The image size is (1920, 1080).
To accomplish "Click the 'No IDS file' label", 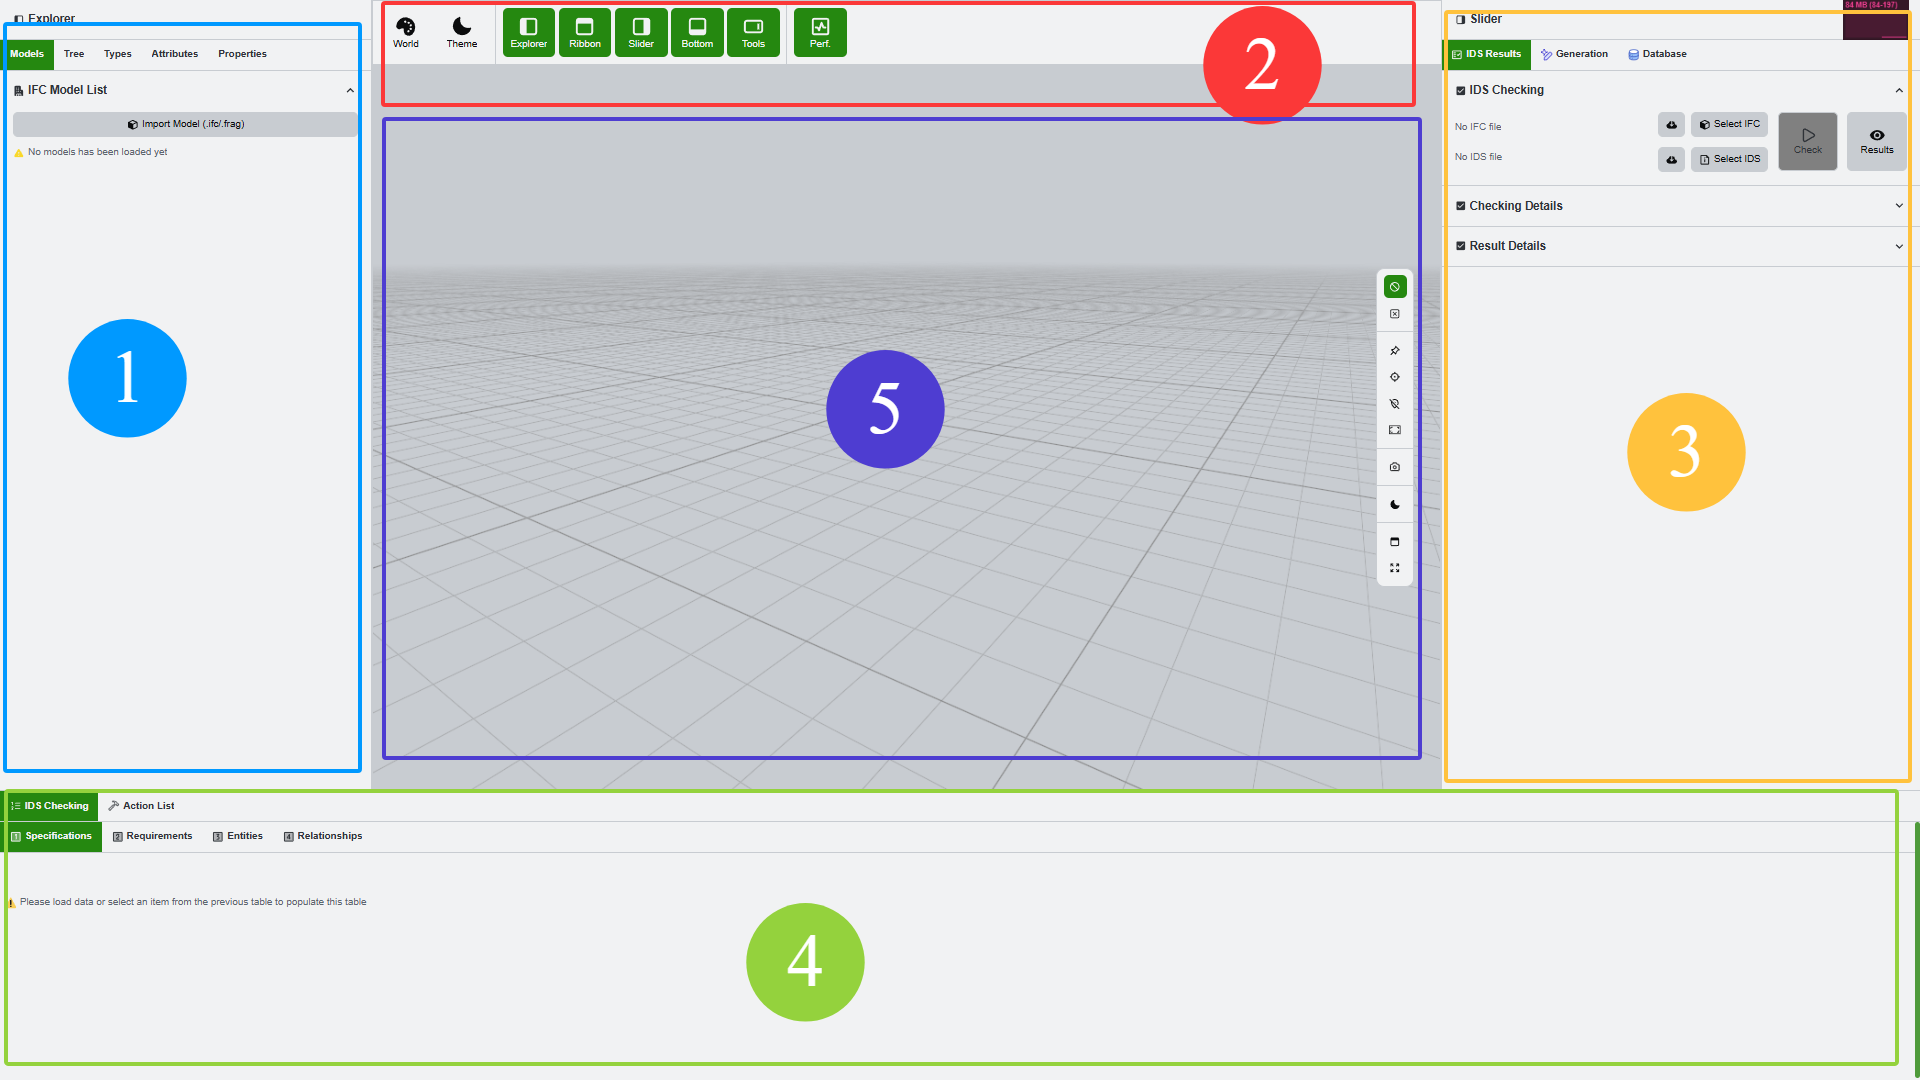I will click(1478, 157).
